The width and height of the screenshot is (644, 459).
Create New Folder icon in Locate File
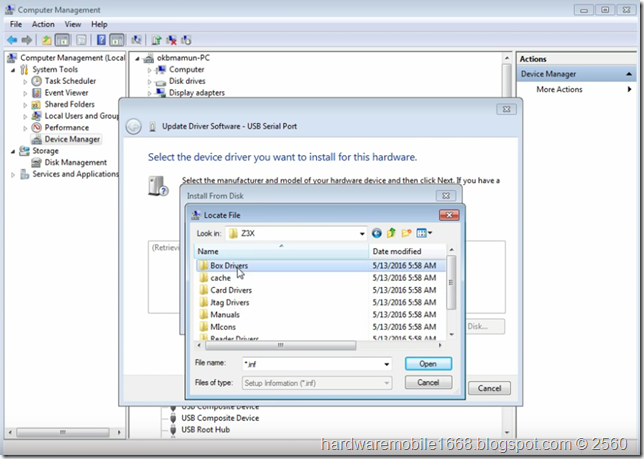[x=406, y=233]
